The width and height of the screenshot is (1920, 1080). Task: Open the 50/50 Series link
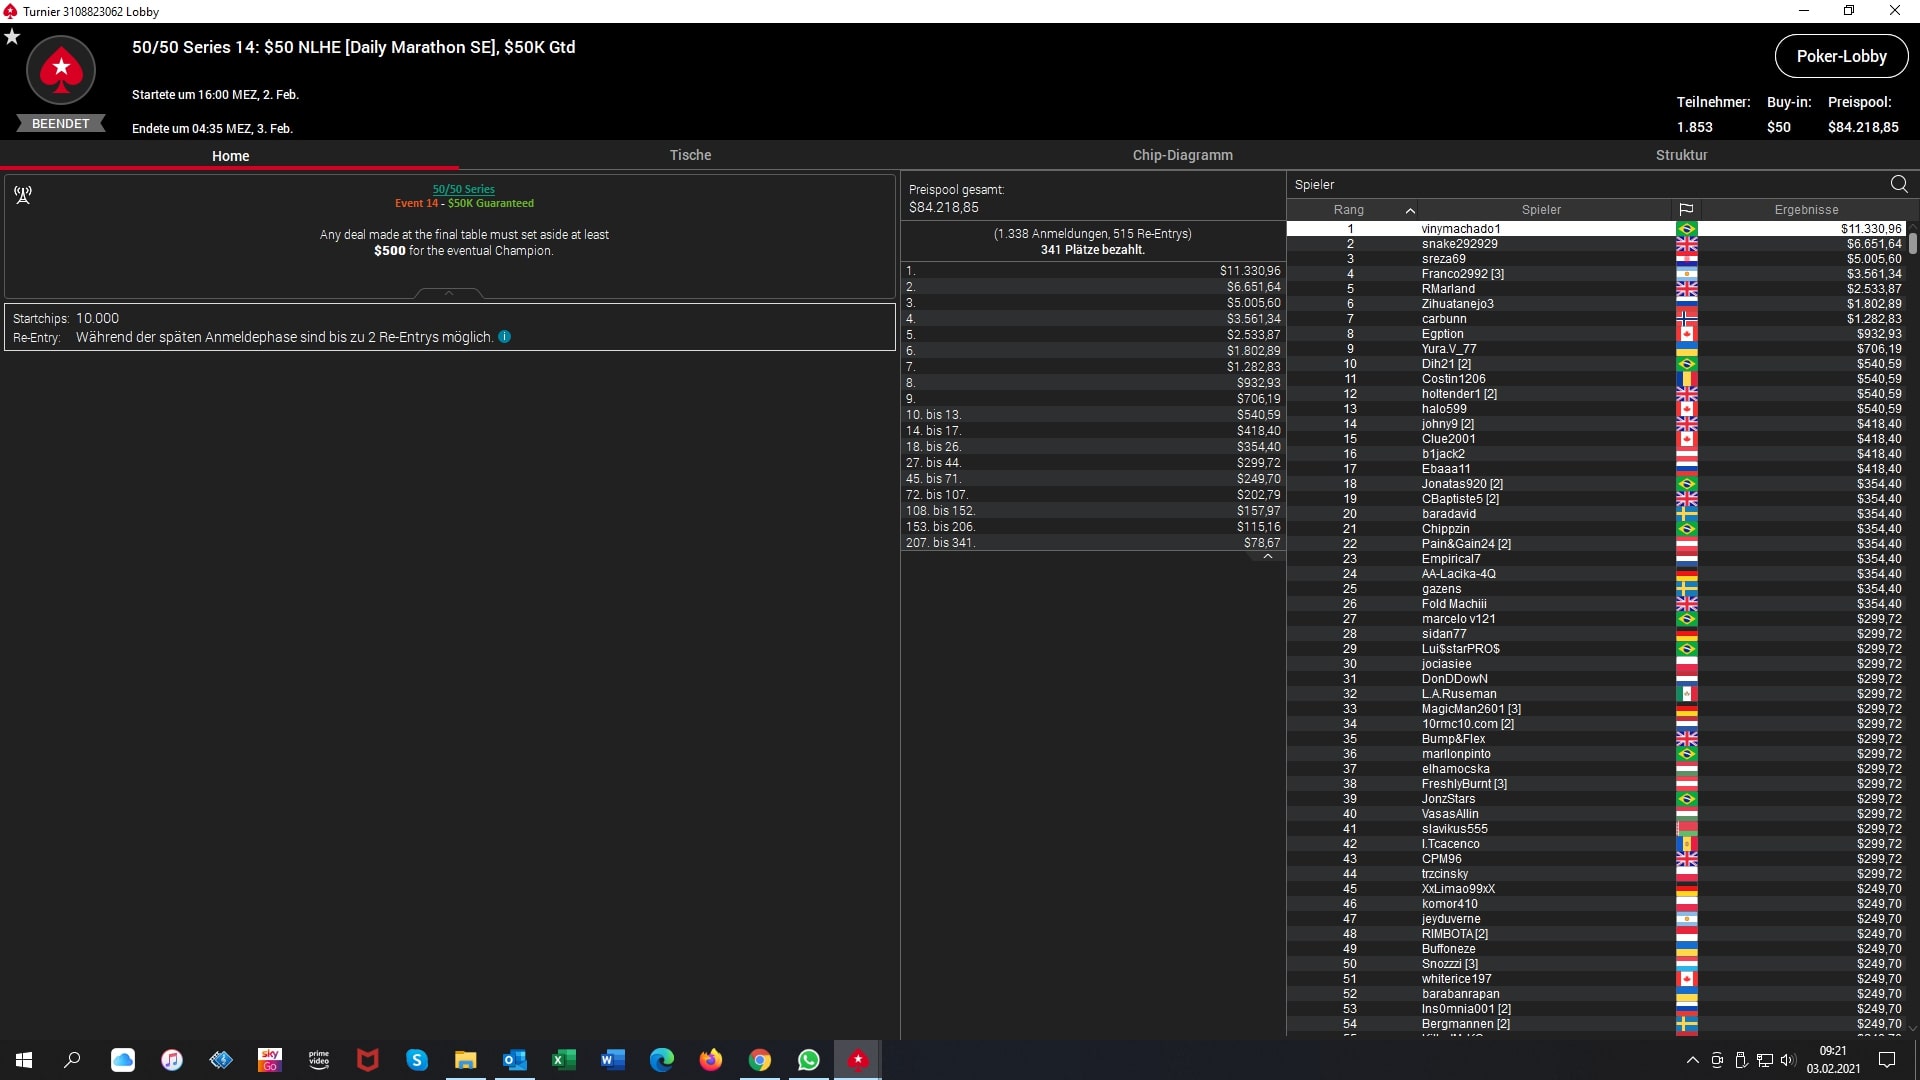coord(463,189)
